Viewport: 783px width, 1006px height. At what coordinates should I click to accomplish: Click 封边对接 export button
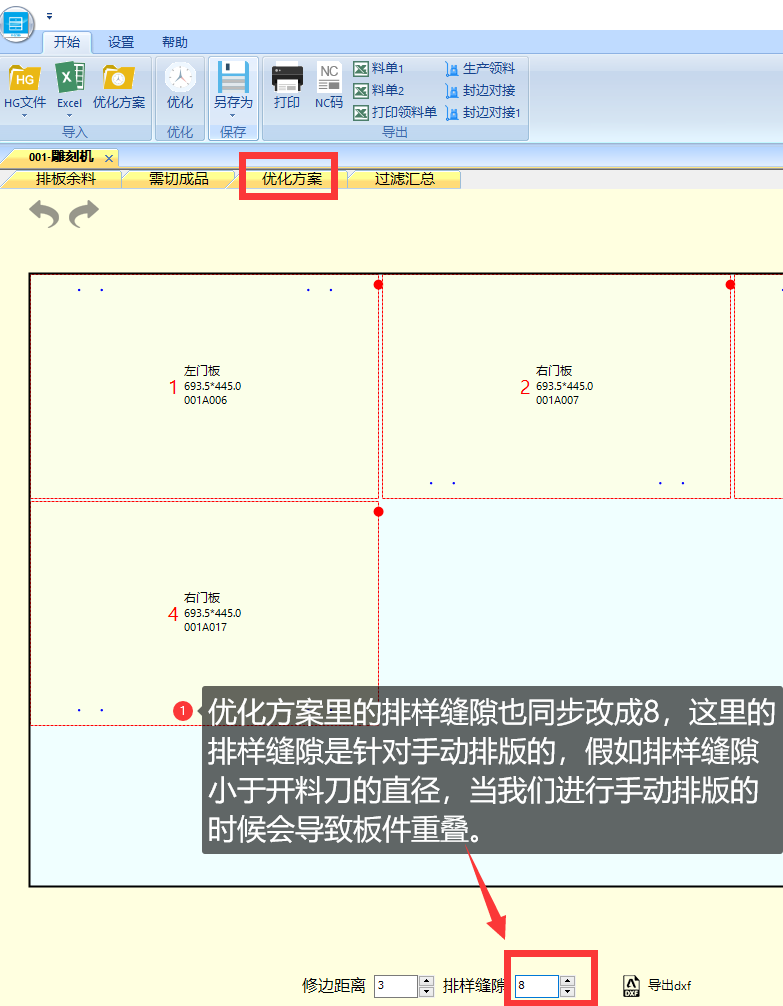point(480,90)
